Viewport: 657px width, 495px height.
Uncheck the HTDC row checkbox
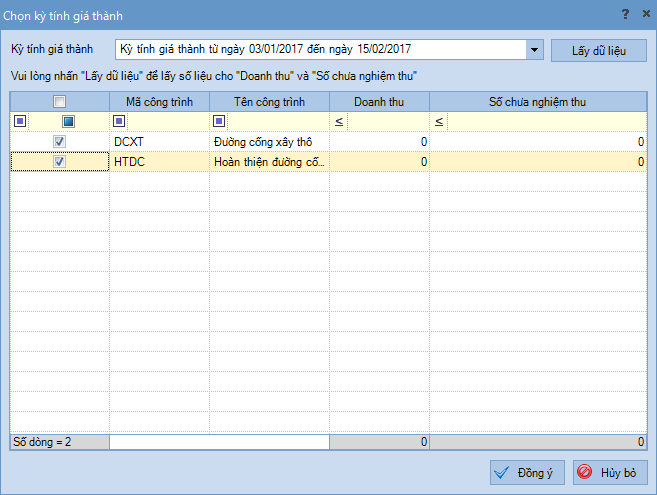pos(60,161)
